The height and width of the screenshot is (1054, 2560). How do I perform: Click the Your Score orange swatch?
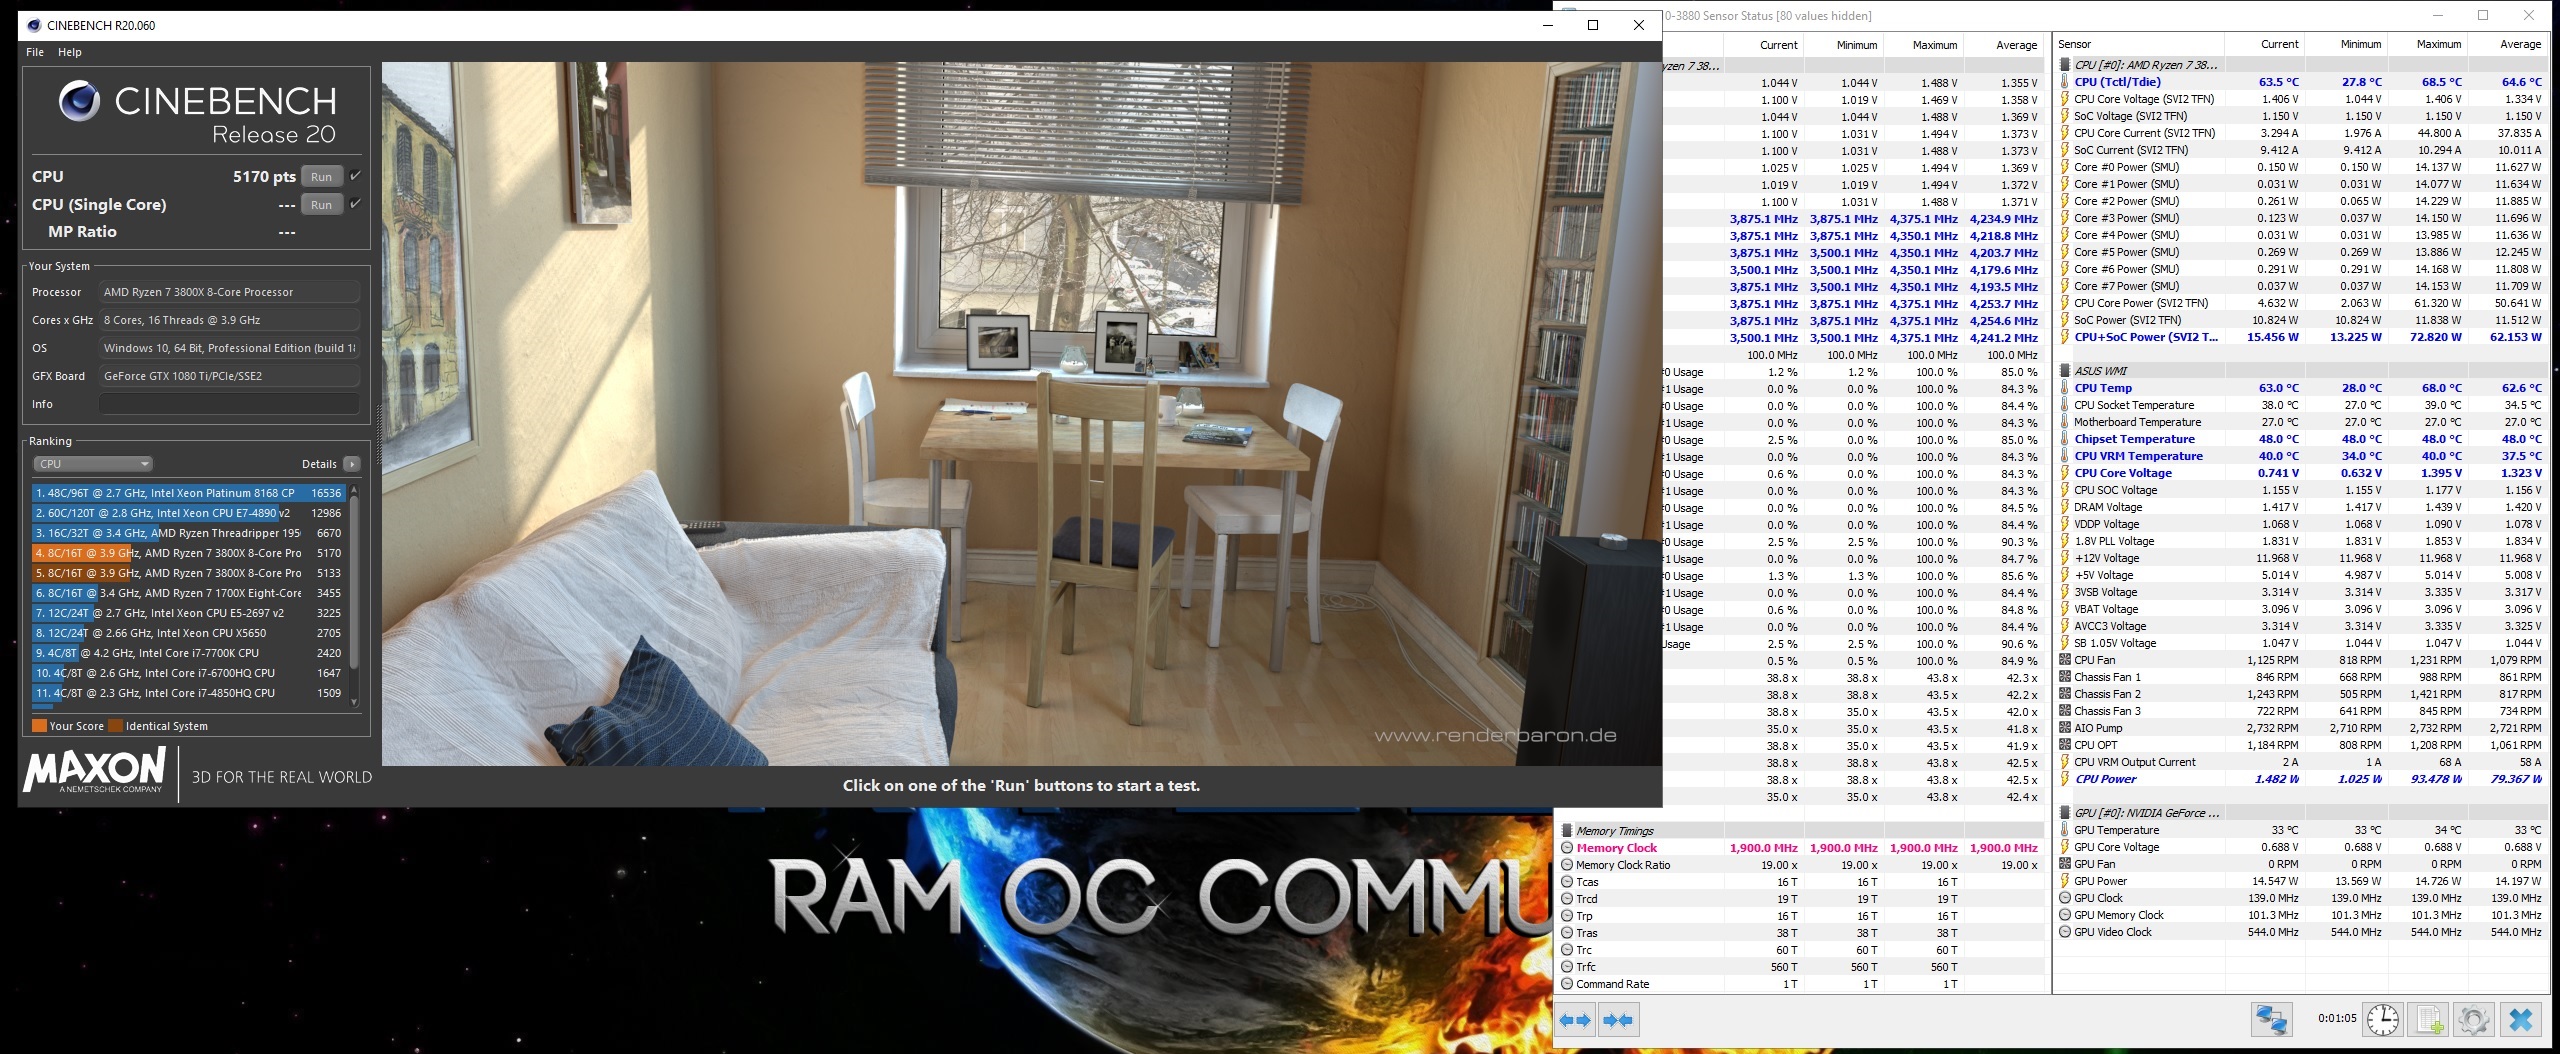(x=39, y=726)
